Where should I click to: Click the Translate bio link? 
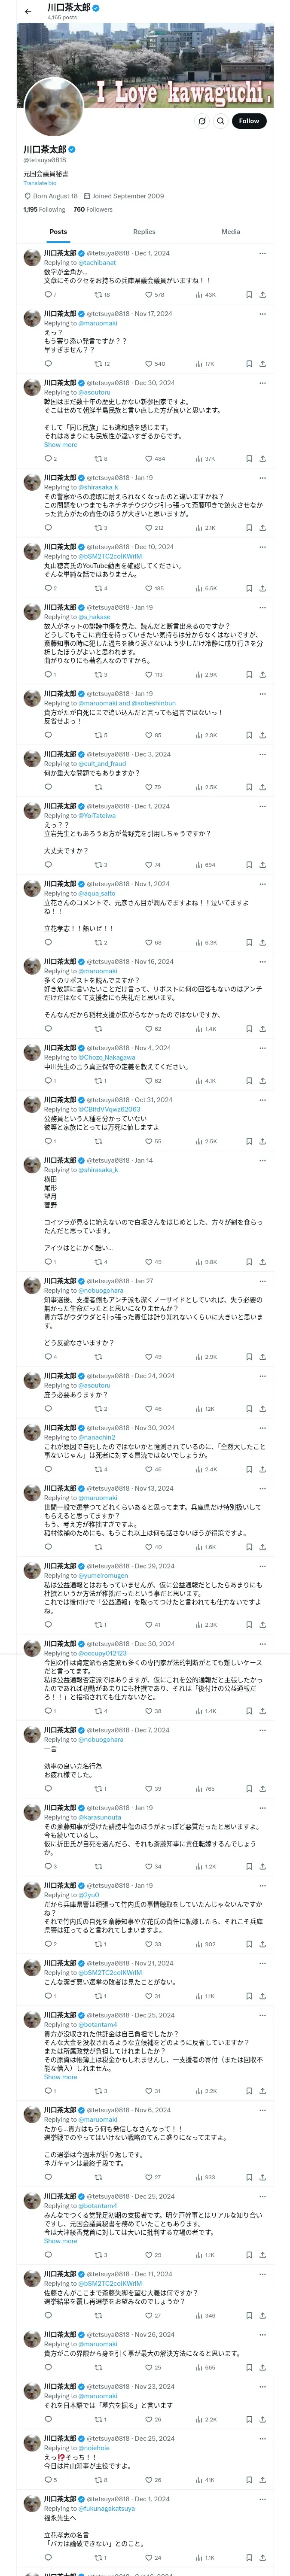[40, 183]
